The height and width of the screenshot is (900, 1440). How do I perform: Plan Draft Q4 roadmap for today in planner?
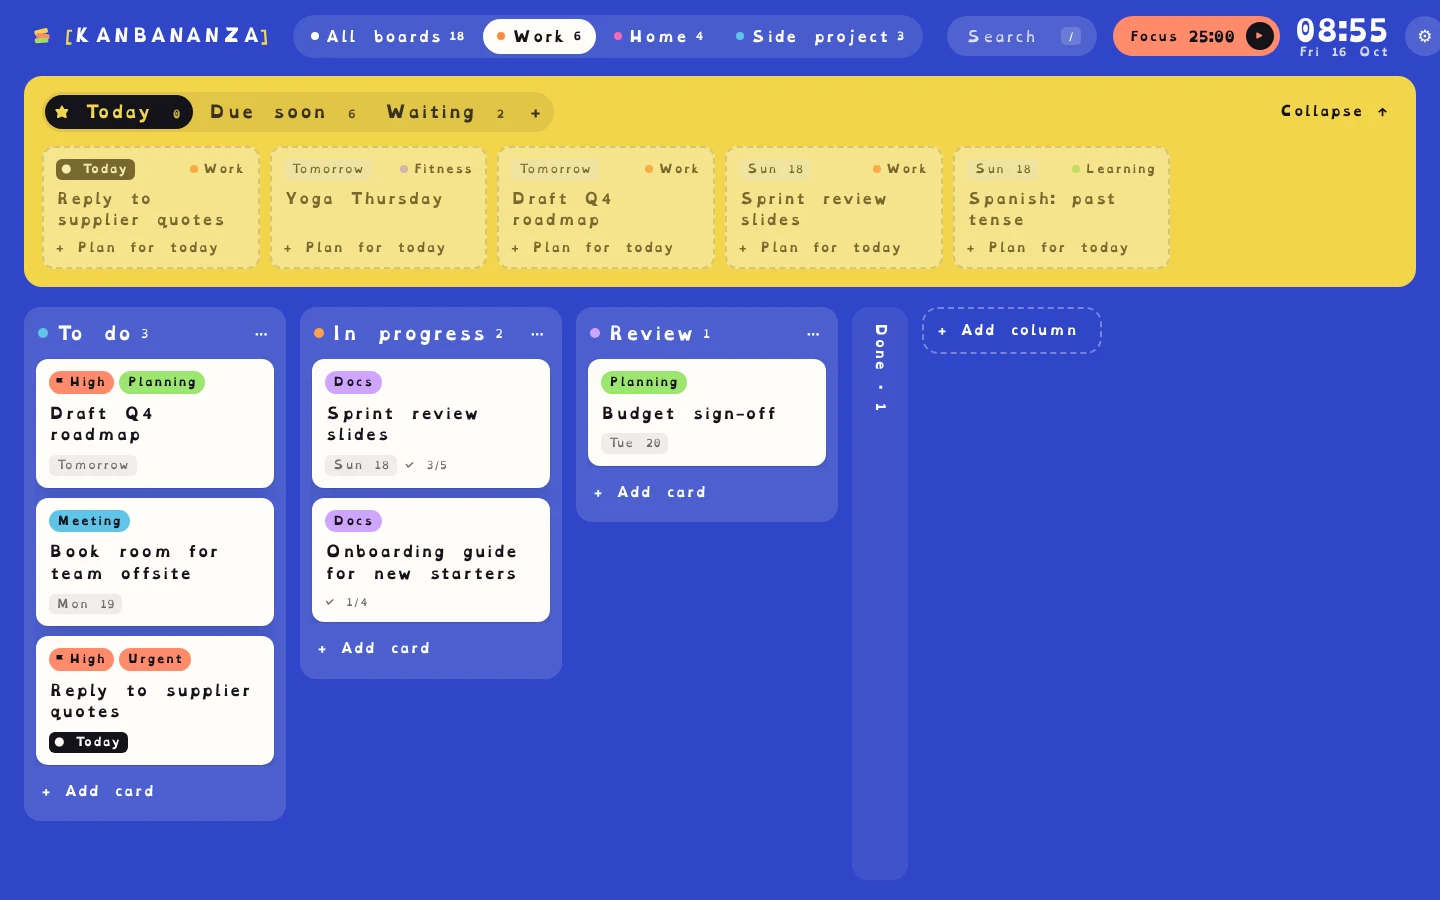tap(591, 247)
